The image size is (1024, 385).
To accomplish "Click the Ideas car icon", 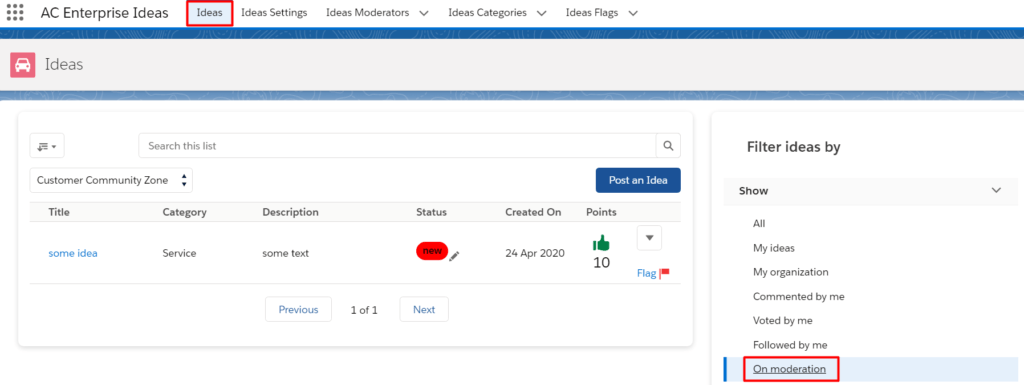I will (23, 65).
